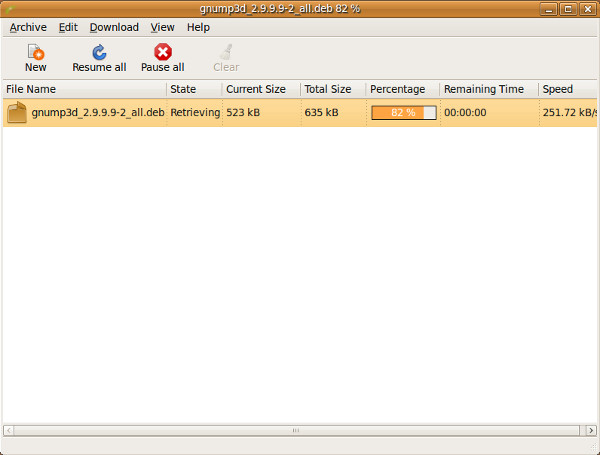Sort by Current Size column header
This screenshot has width=600, height=455.
coord(261,89)
